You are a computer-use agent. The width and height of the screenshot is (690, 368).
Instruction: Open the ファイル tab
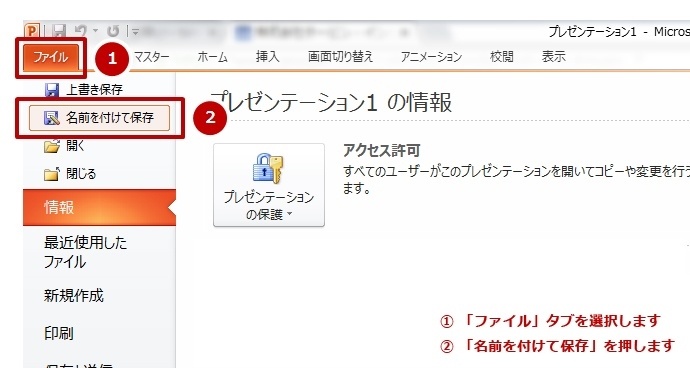[x=51, y=57]
